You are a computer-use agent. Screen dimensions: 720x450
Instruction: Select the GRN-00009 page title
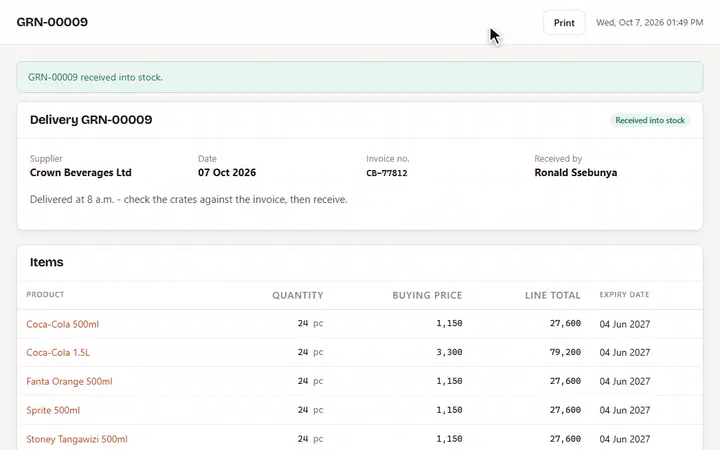click(52, 22)
